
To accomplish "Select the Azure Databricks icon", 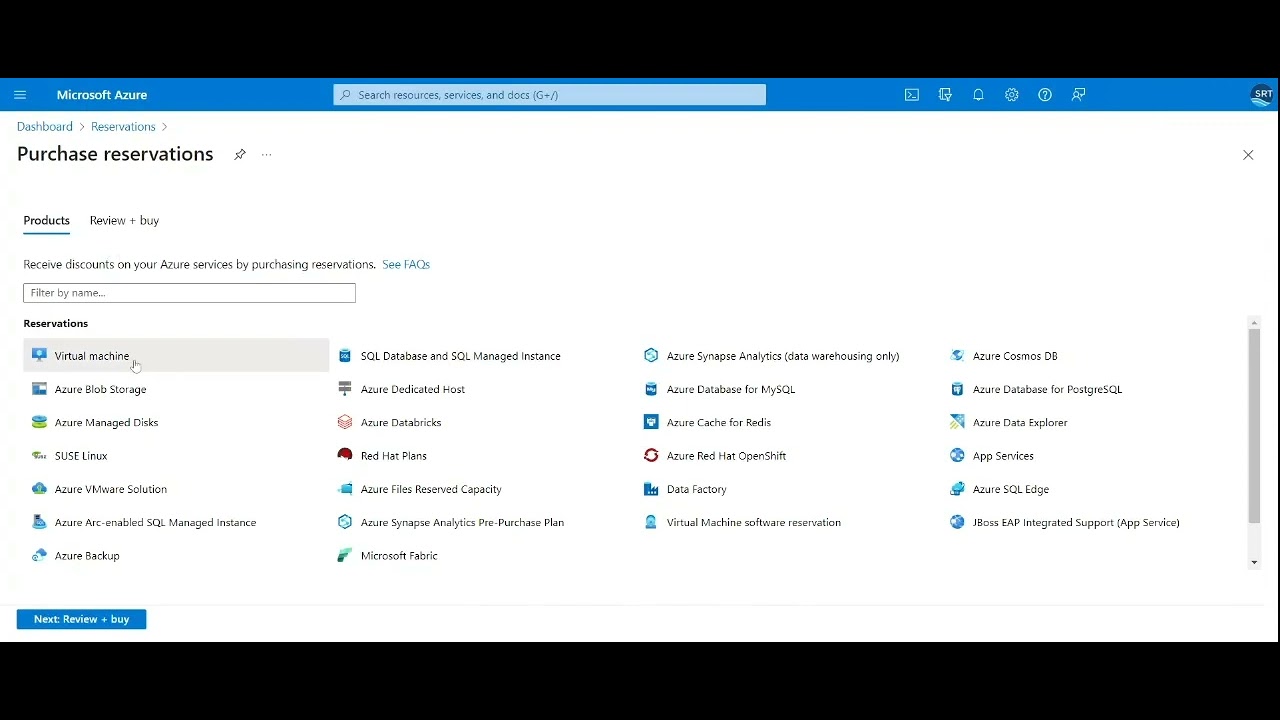I will (345, 422).
